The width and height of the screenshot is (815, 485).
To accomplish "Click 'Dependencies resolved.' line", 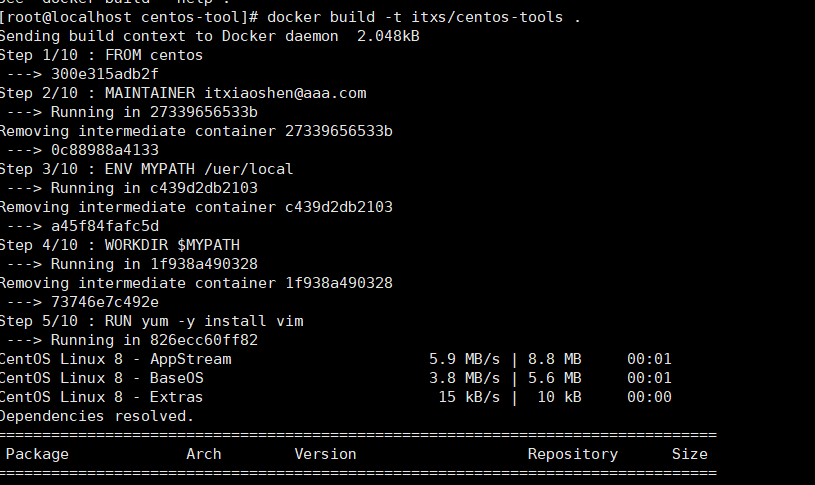I will click(x=97, y=416).
